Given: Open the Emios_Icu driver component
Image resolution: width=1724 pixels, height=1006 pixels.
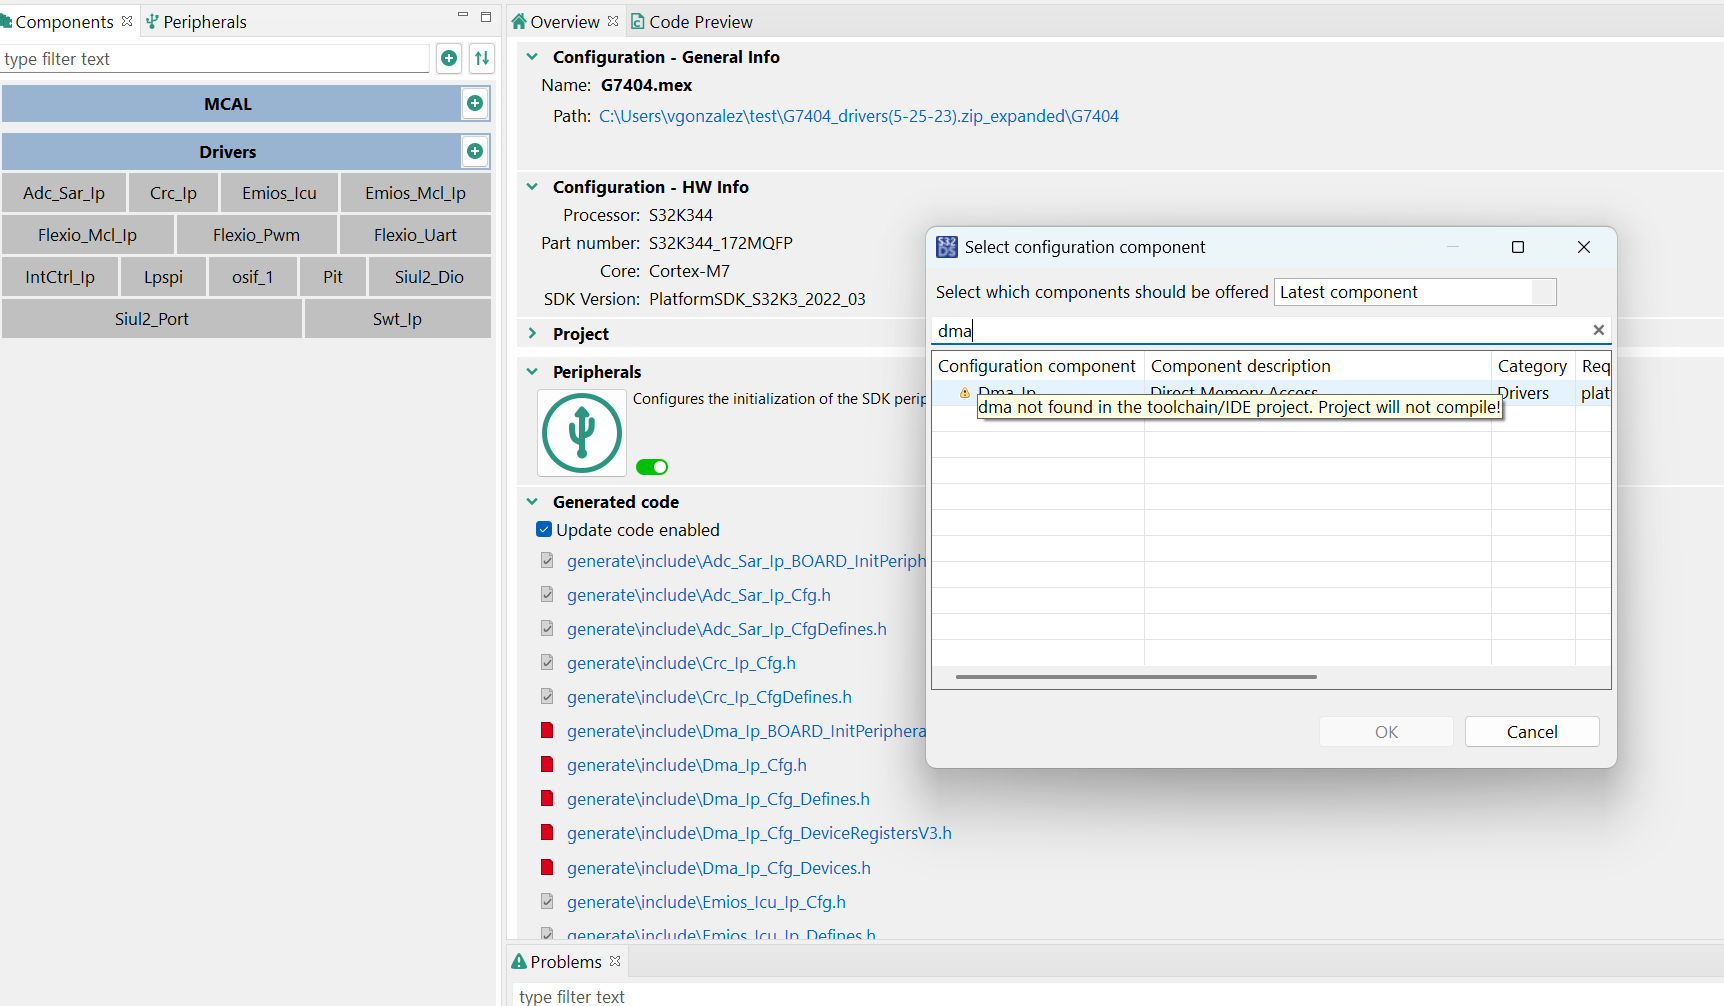Looking at the screenshot, I should pos(279,193).
